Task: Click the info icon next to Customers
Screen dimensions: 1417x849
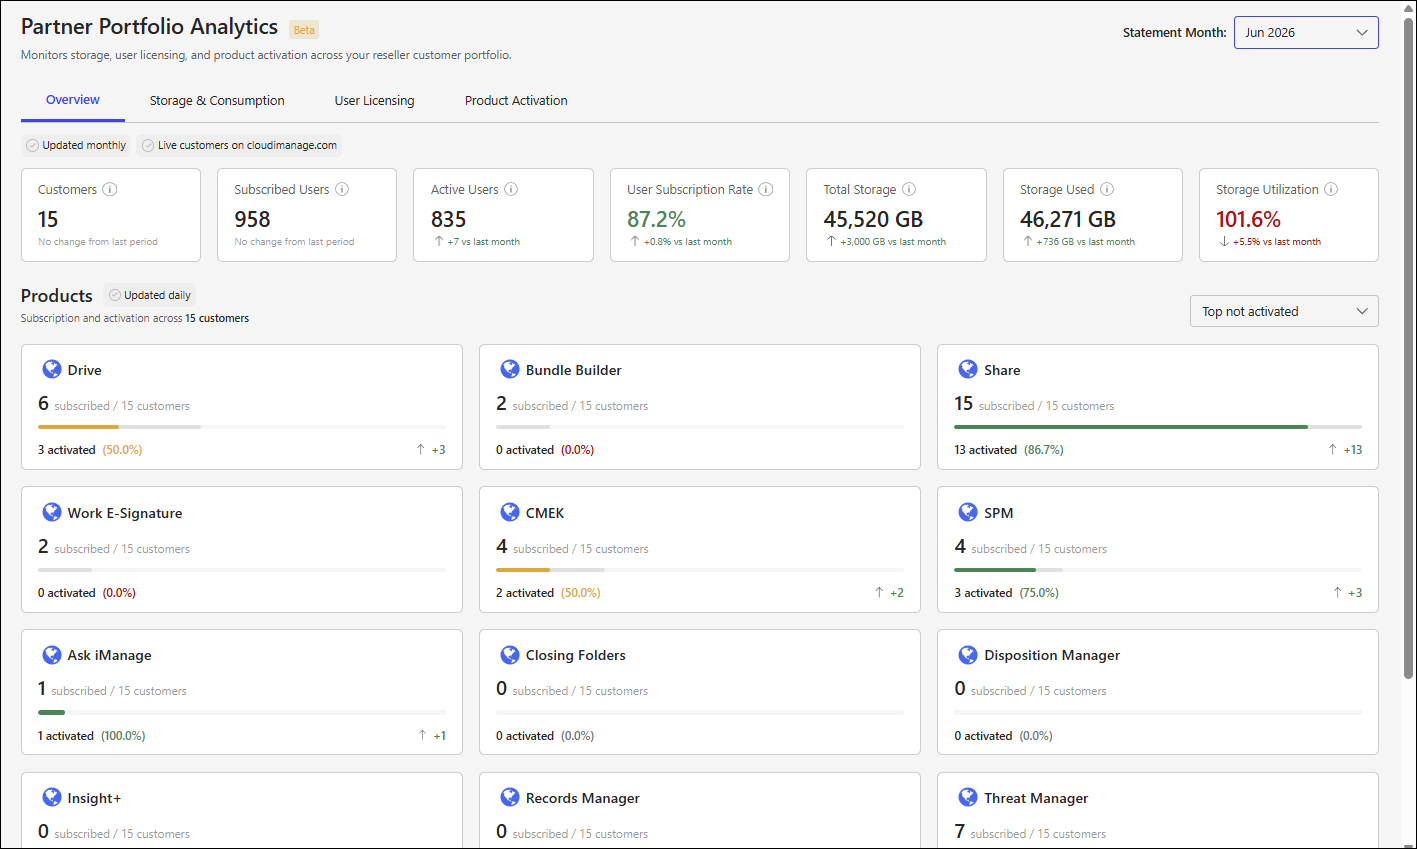Action: (x=110, y=189)
